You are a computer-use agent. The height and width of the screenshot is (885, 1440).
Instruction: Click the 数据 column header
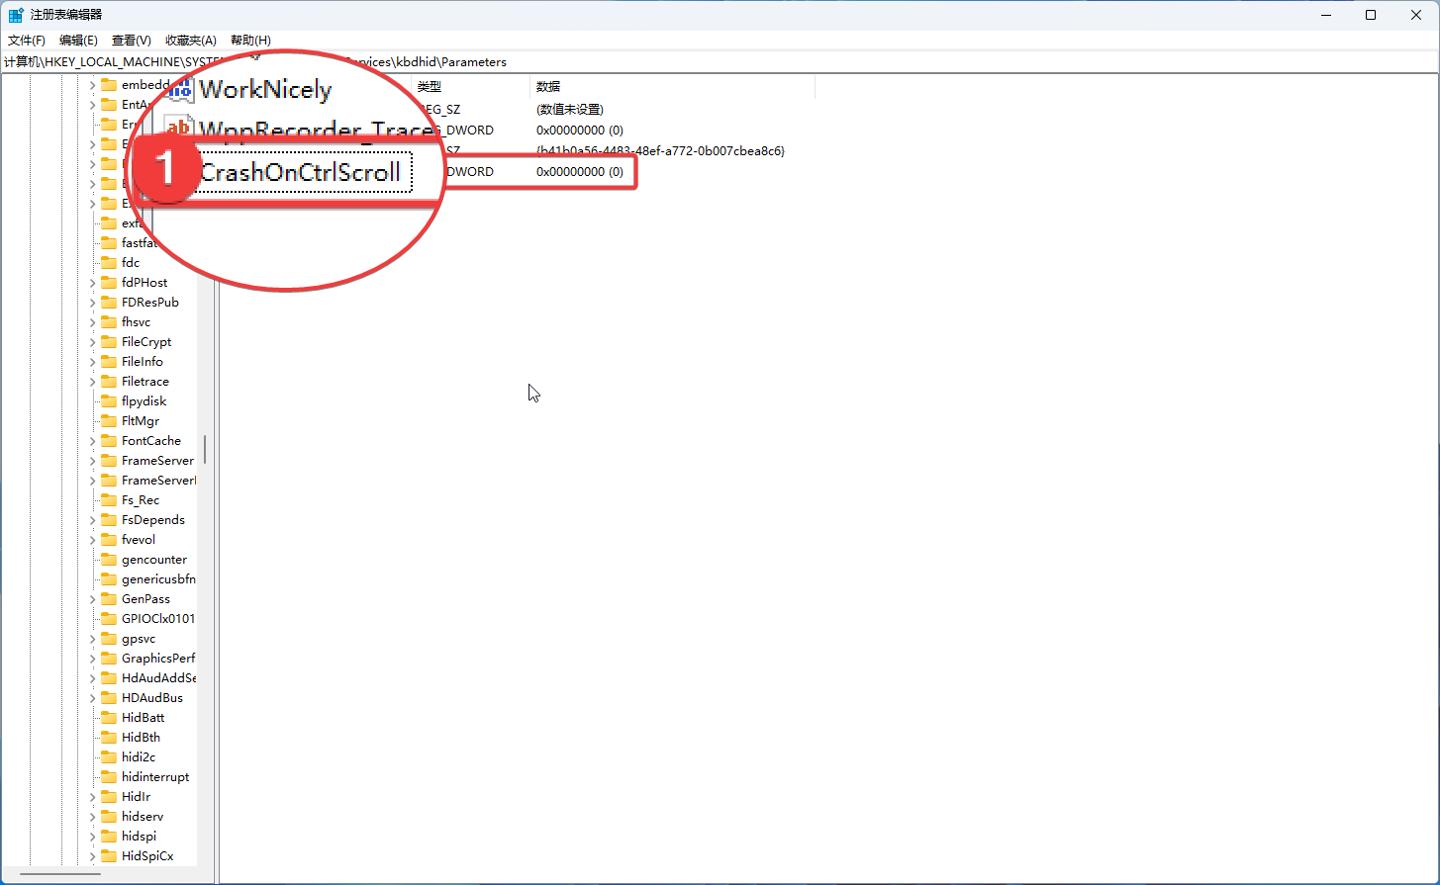[x=548, y=87]
